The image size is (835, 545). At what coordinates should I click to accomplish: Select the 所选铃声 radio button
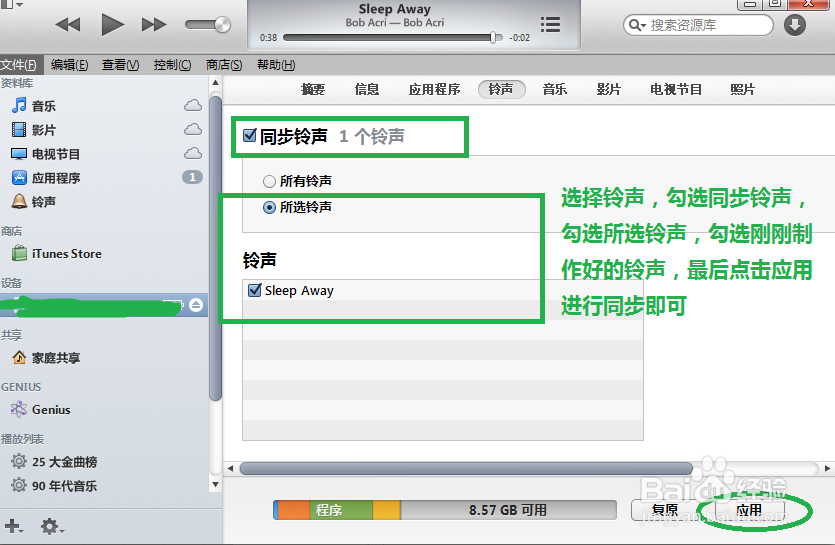269,207
